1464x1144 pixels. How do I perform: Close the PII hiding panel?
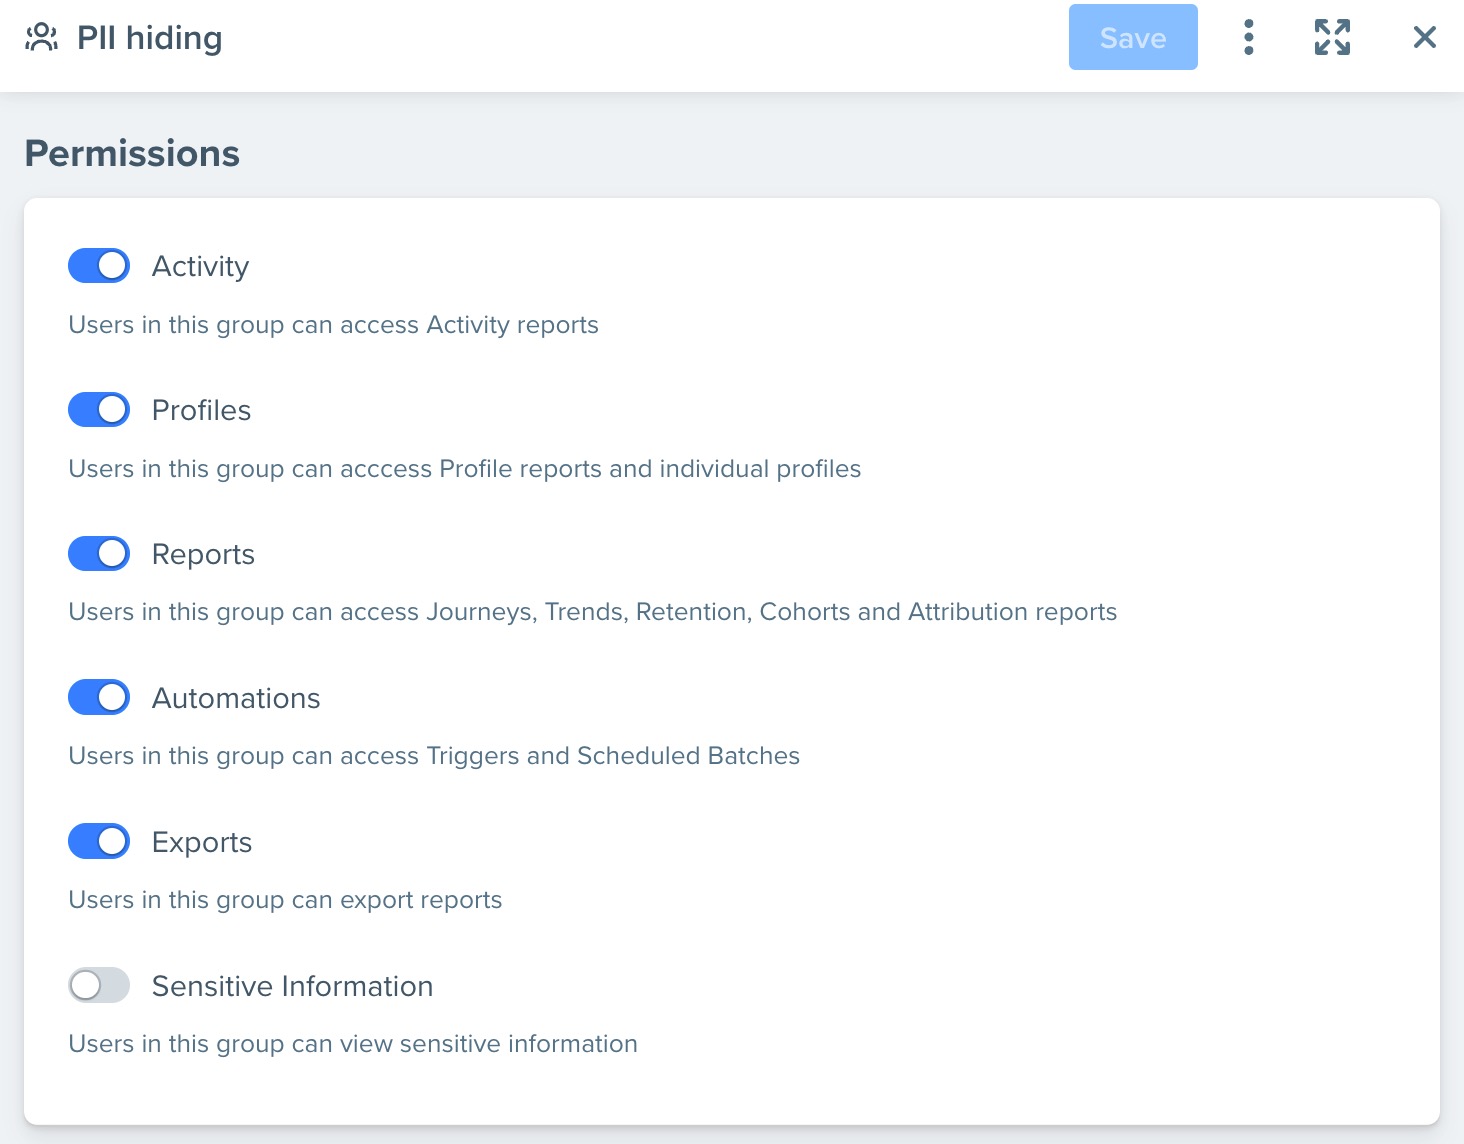[x=1425, y=38]
